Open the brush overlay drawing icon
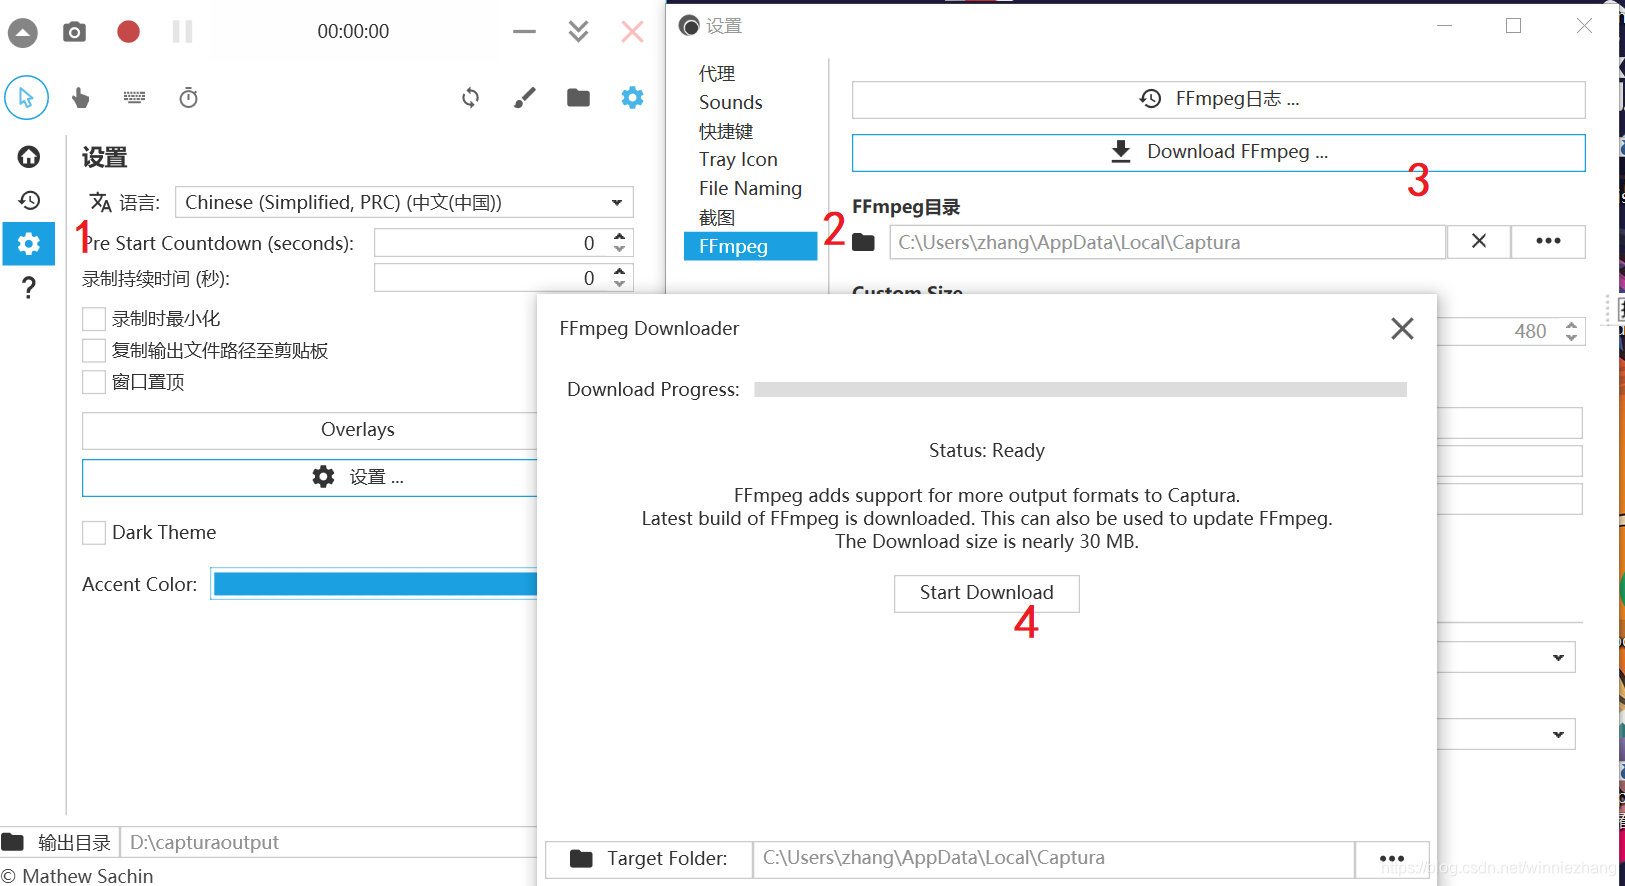 pos(524,97)
